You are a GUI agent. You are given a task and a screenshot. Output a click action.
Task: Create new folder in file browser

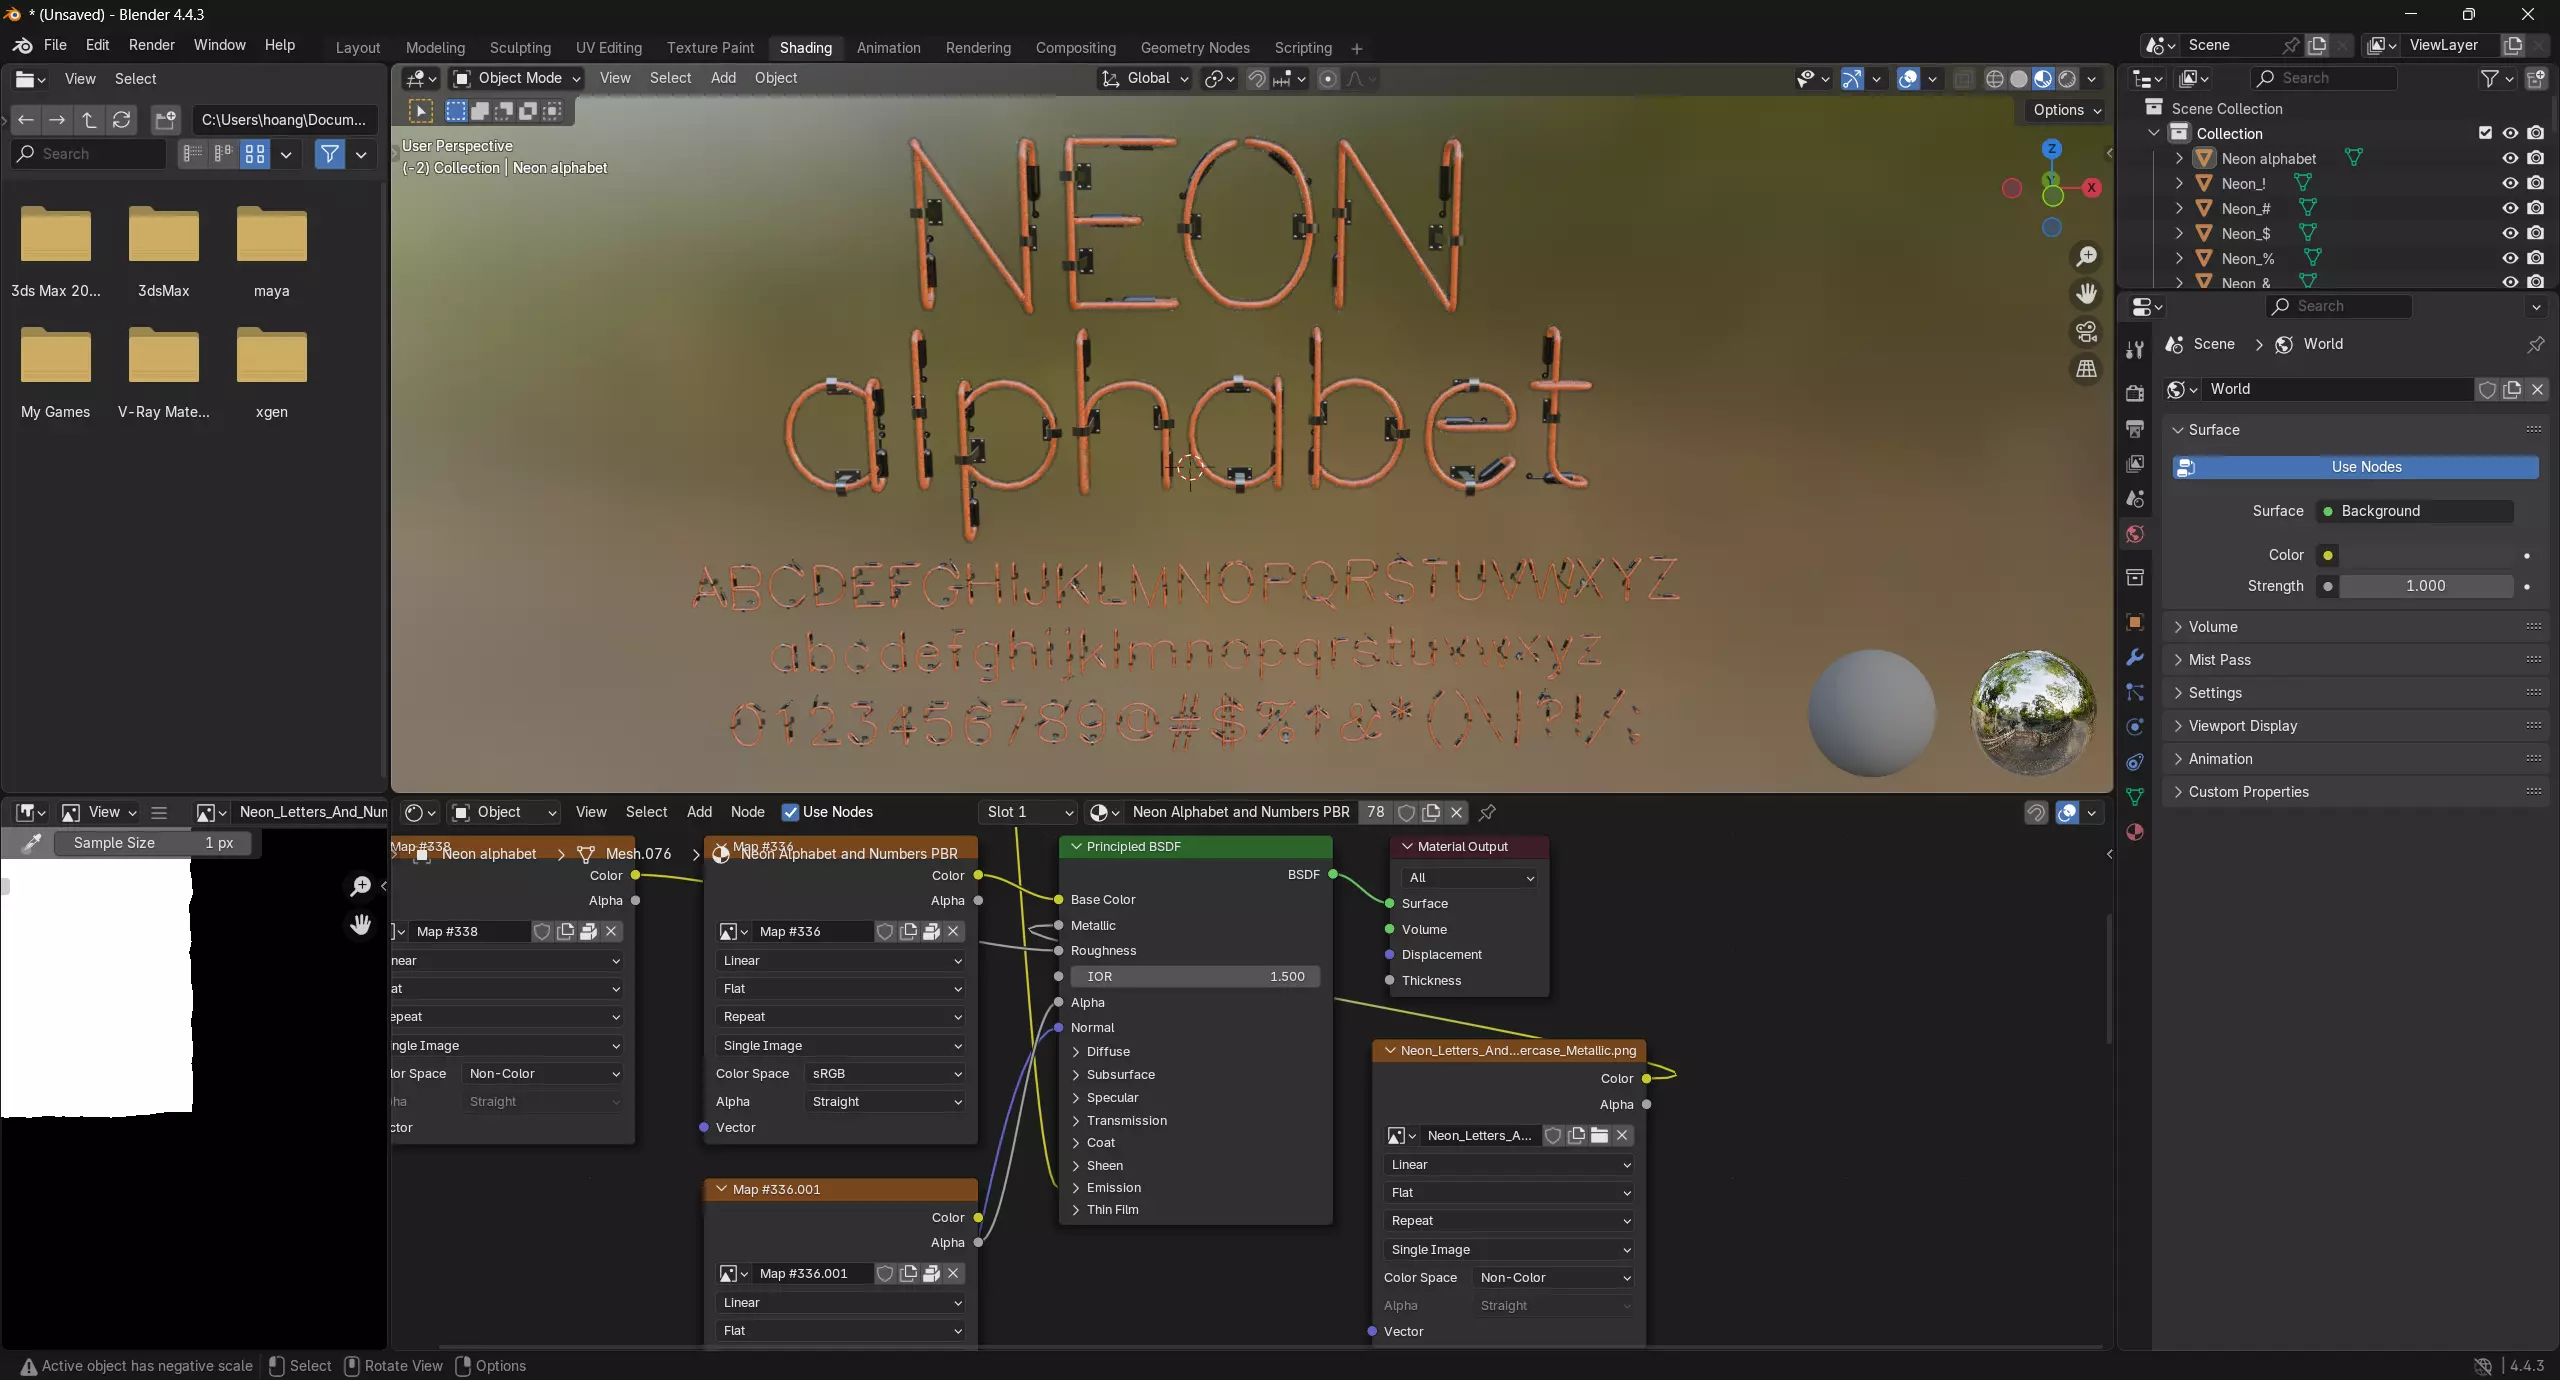click(x=165, y=120)
